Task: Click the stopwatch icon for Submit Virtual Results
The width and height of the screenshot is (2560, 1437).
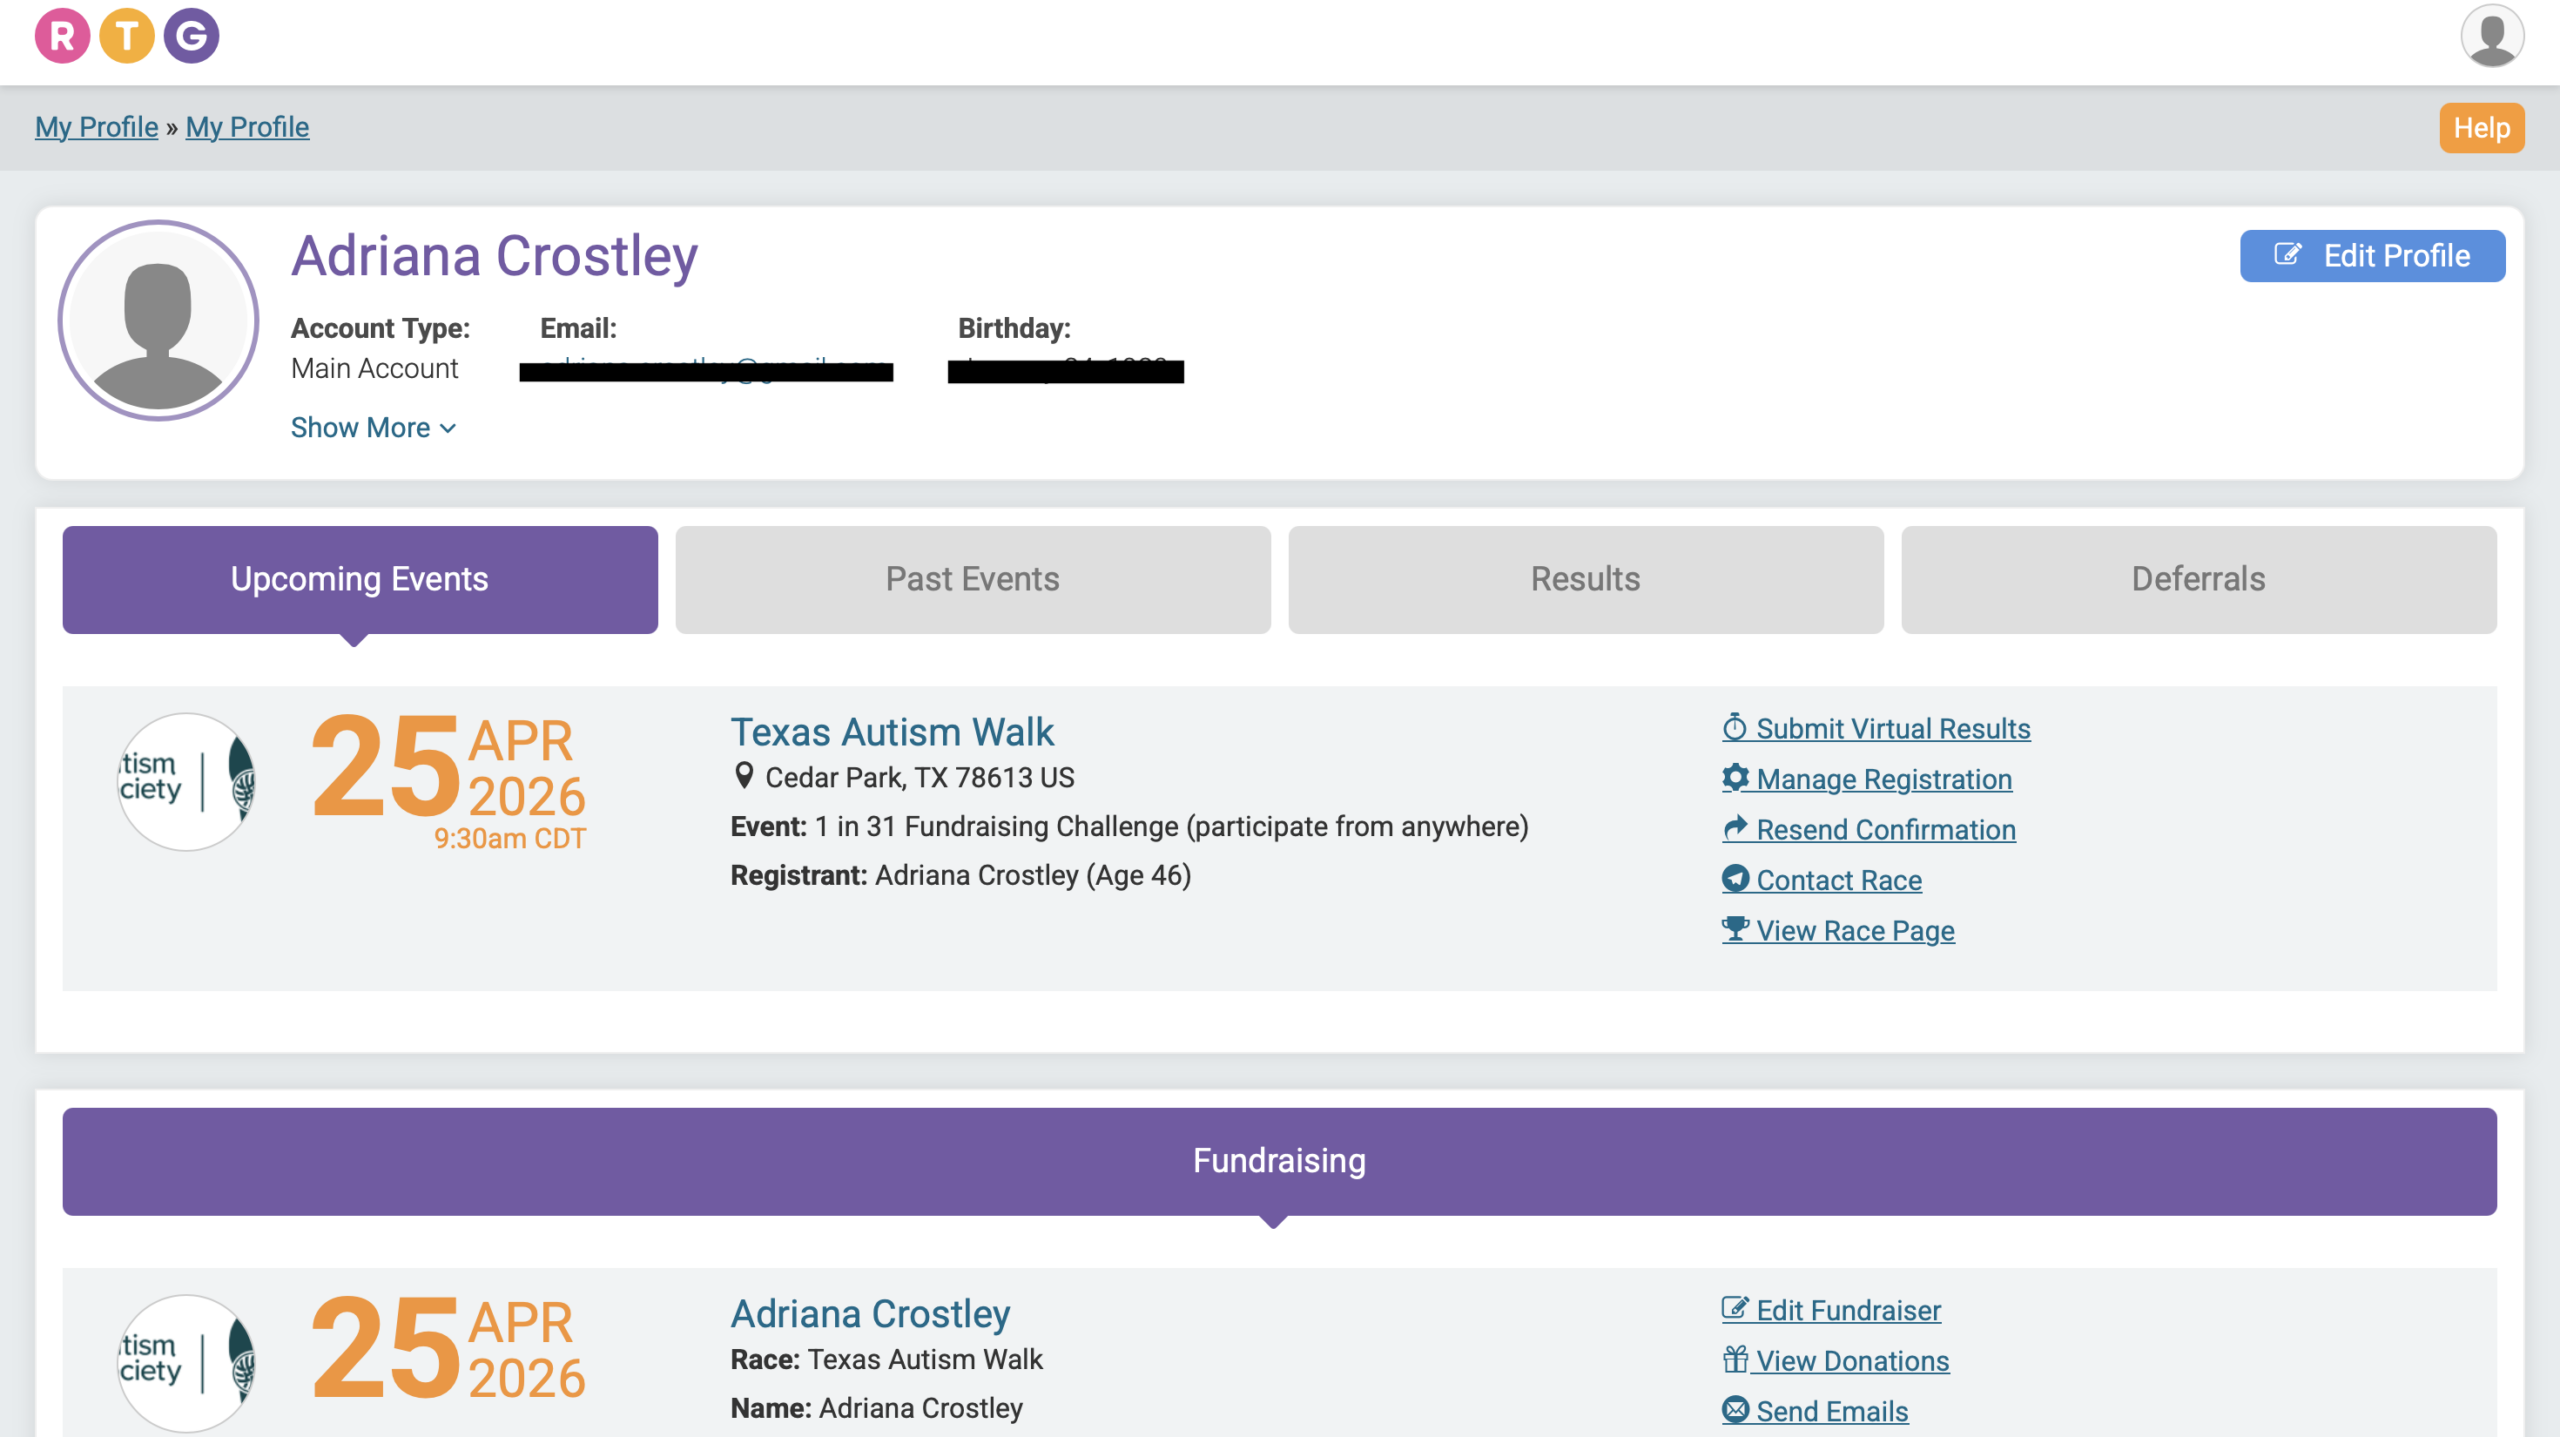Action: (x=1735, y=728)
